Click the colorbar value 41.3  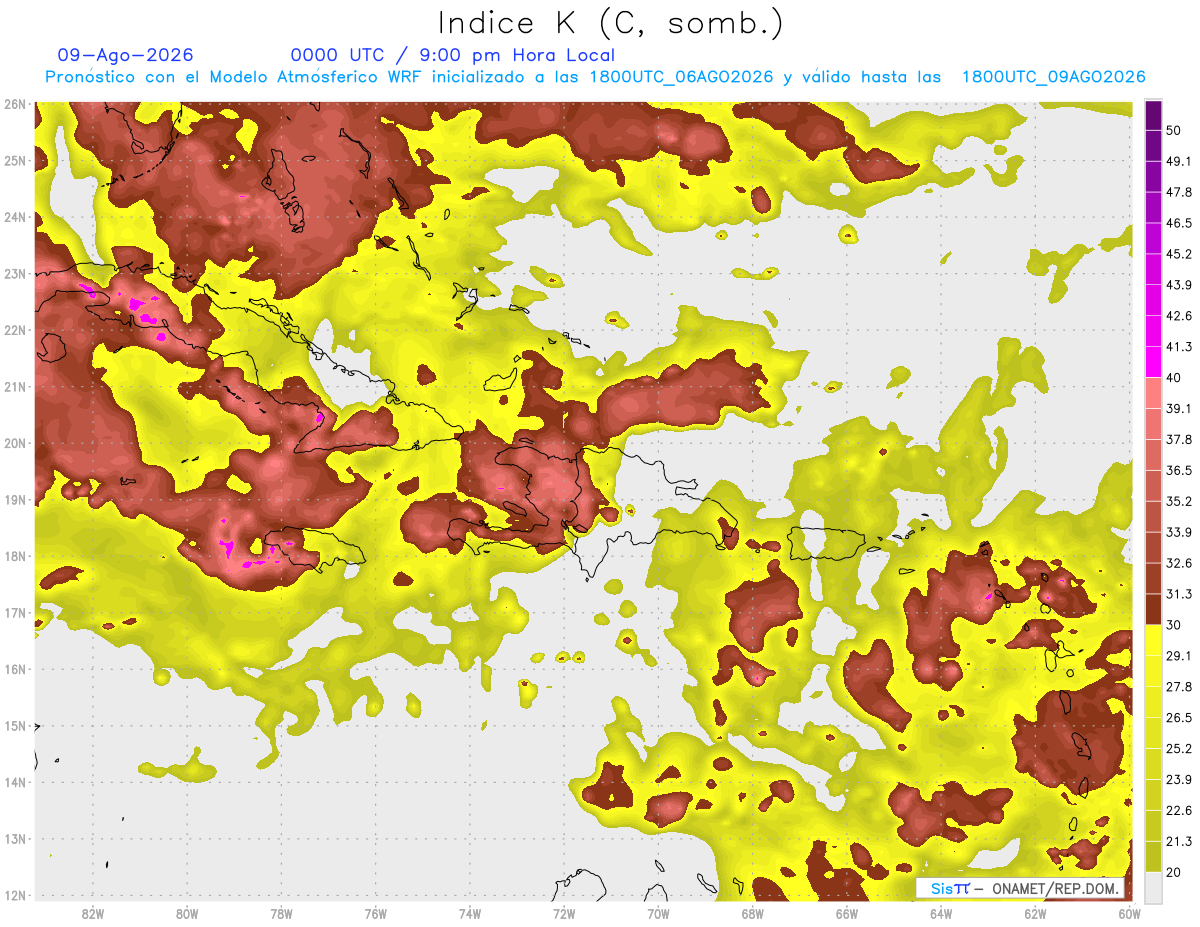coord(1179,347)
